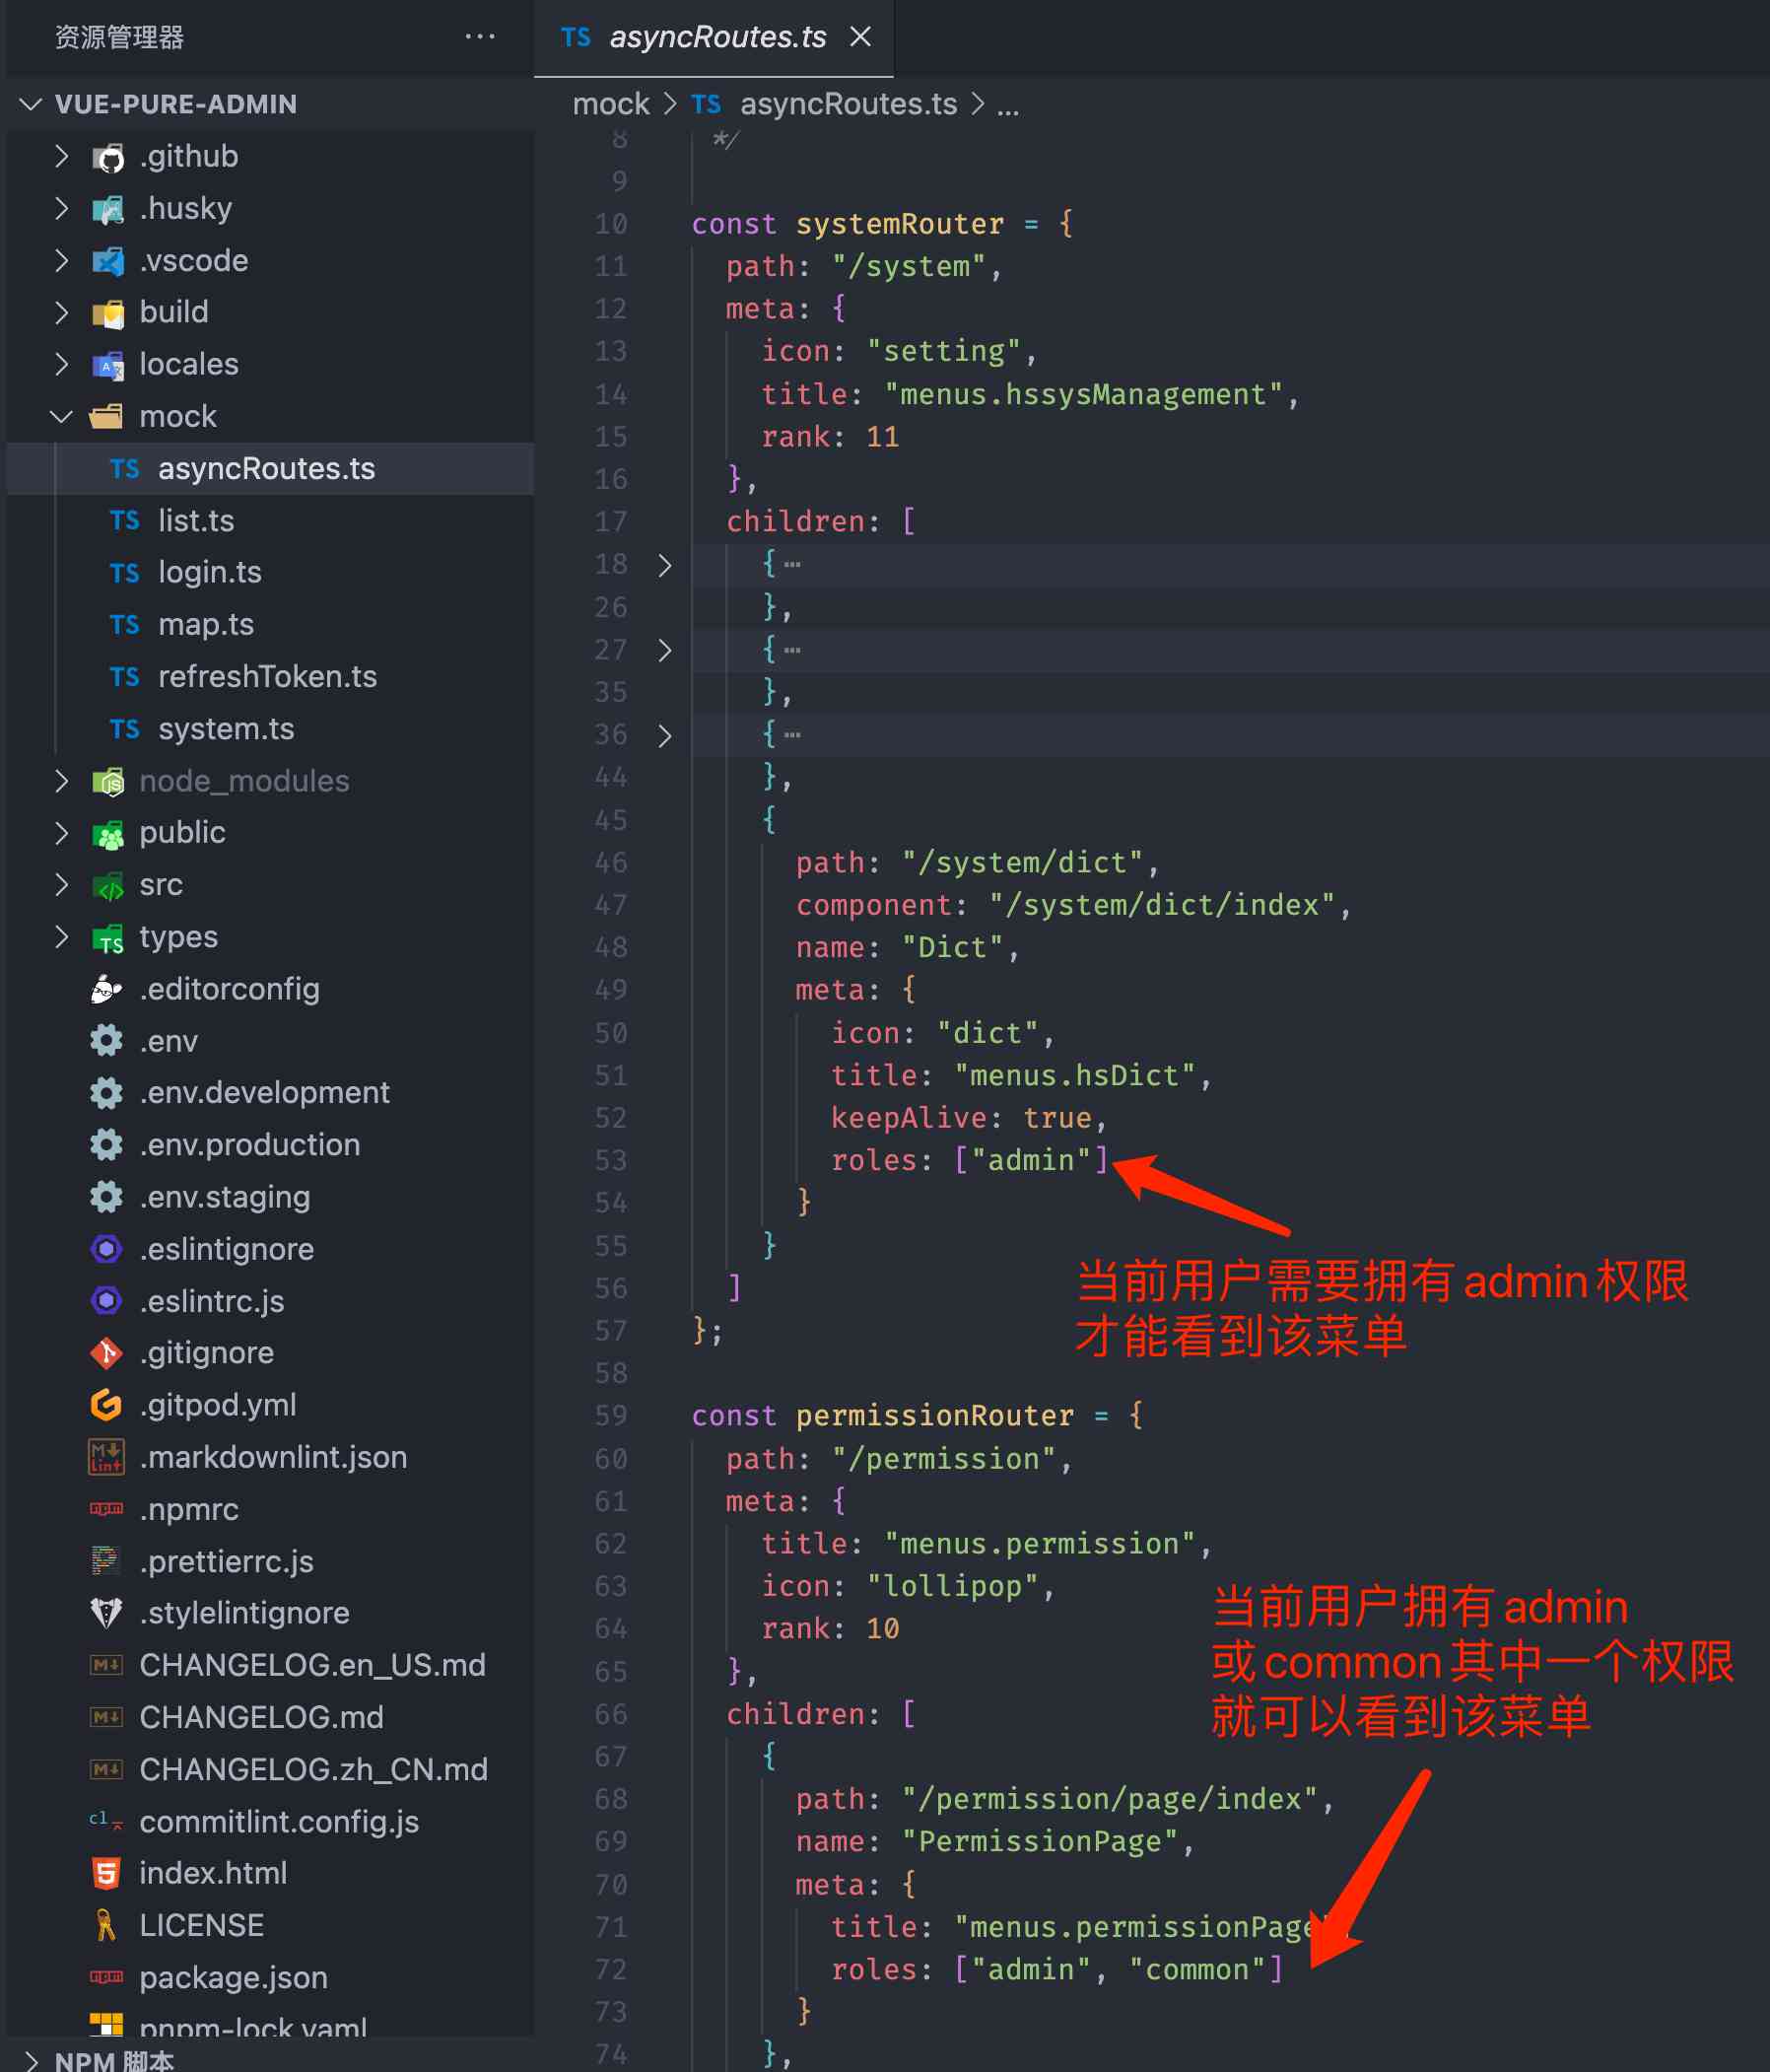The height and width of the screenshot is (2072, 1770).
Task: Unfold the collapsed code block at line 27
Action: point(665,650)
